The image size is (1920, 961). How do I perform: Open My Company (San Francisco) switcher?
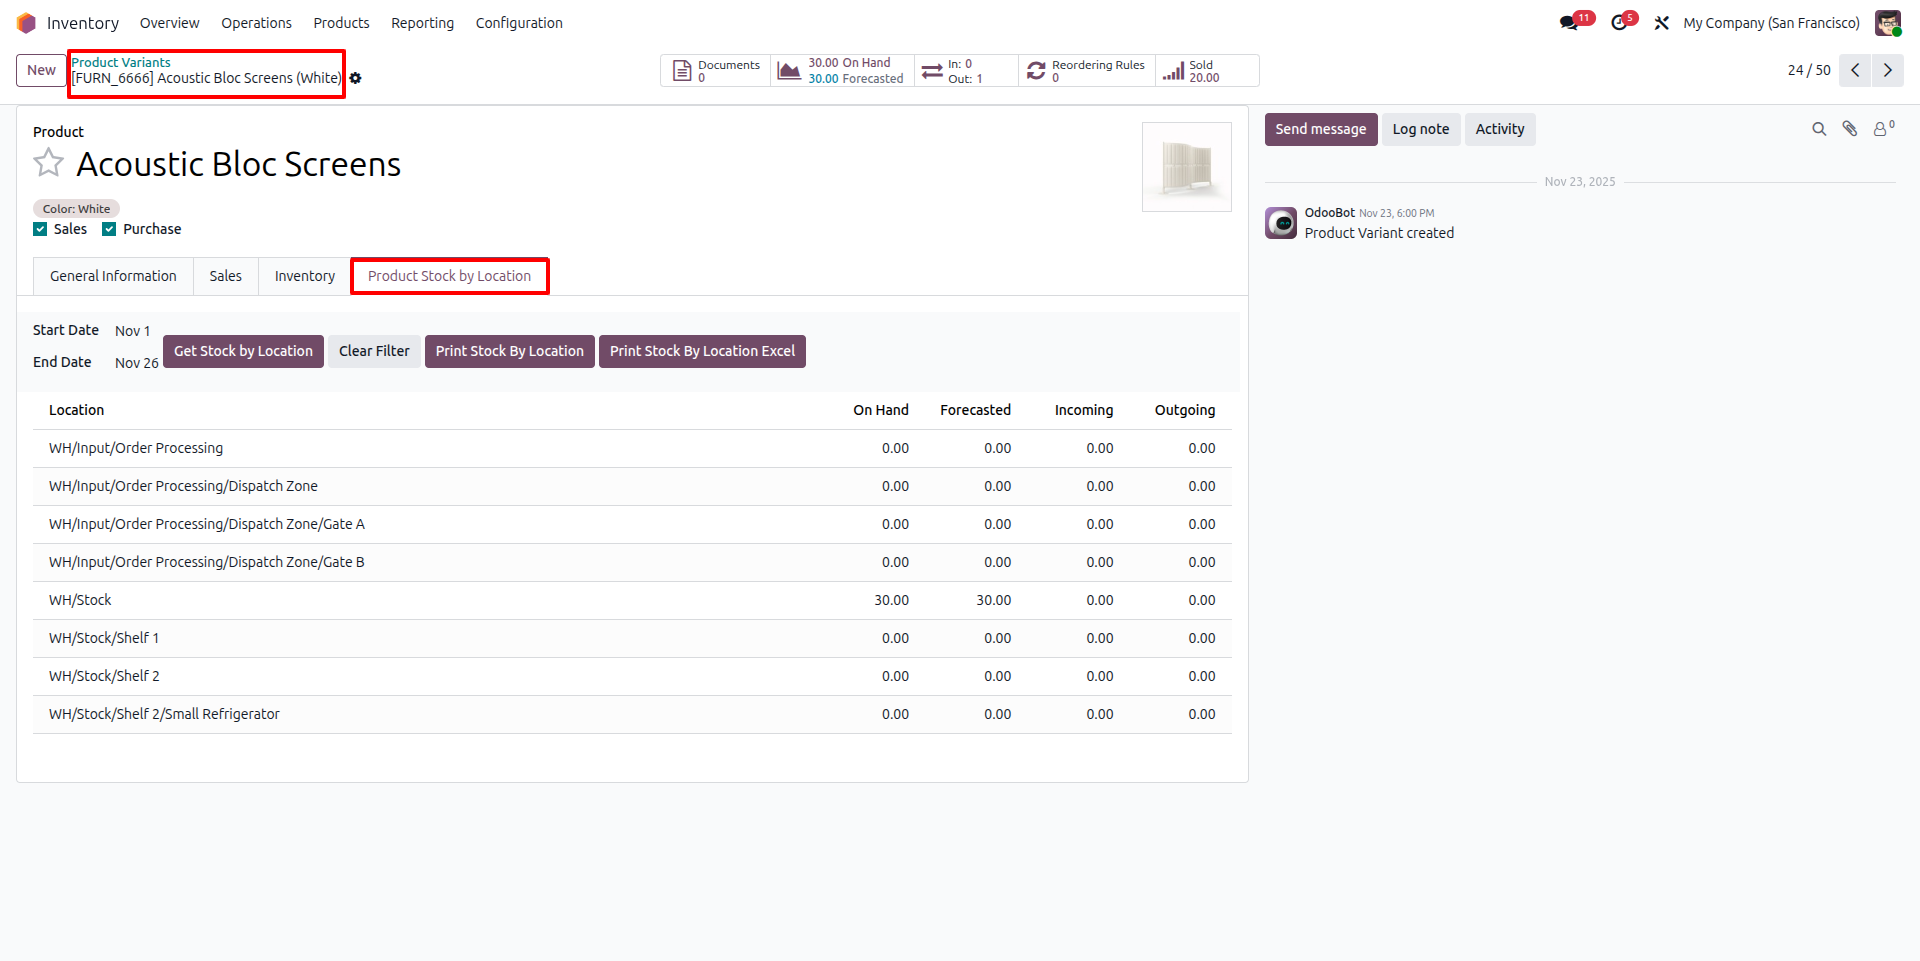coord(1771,23)
